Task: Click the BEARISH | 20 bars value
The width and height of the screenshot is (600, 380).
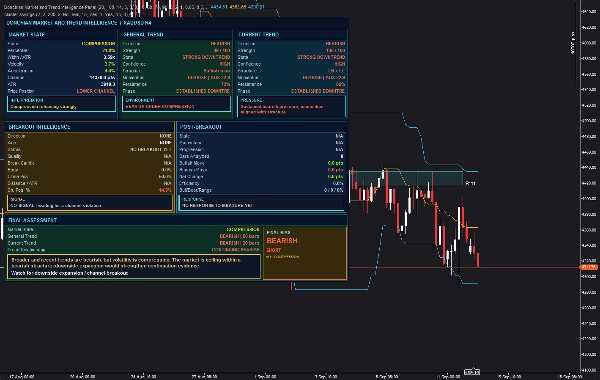Action: pyautogui.click(x=239, y=243)
